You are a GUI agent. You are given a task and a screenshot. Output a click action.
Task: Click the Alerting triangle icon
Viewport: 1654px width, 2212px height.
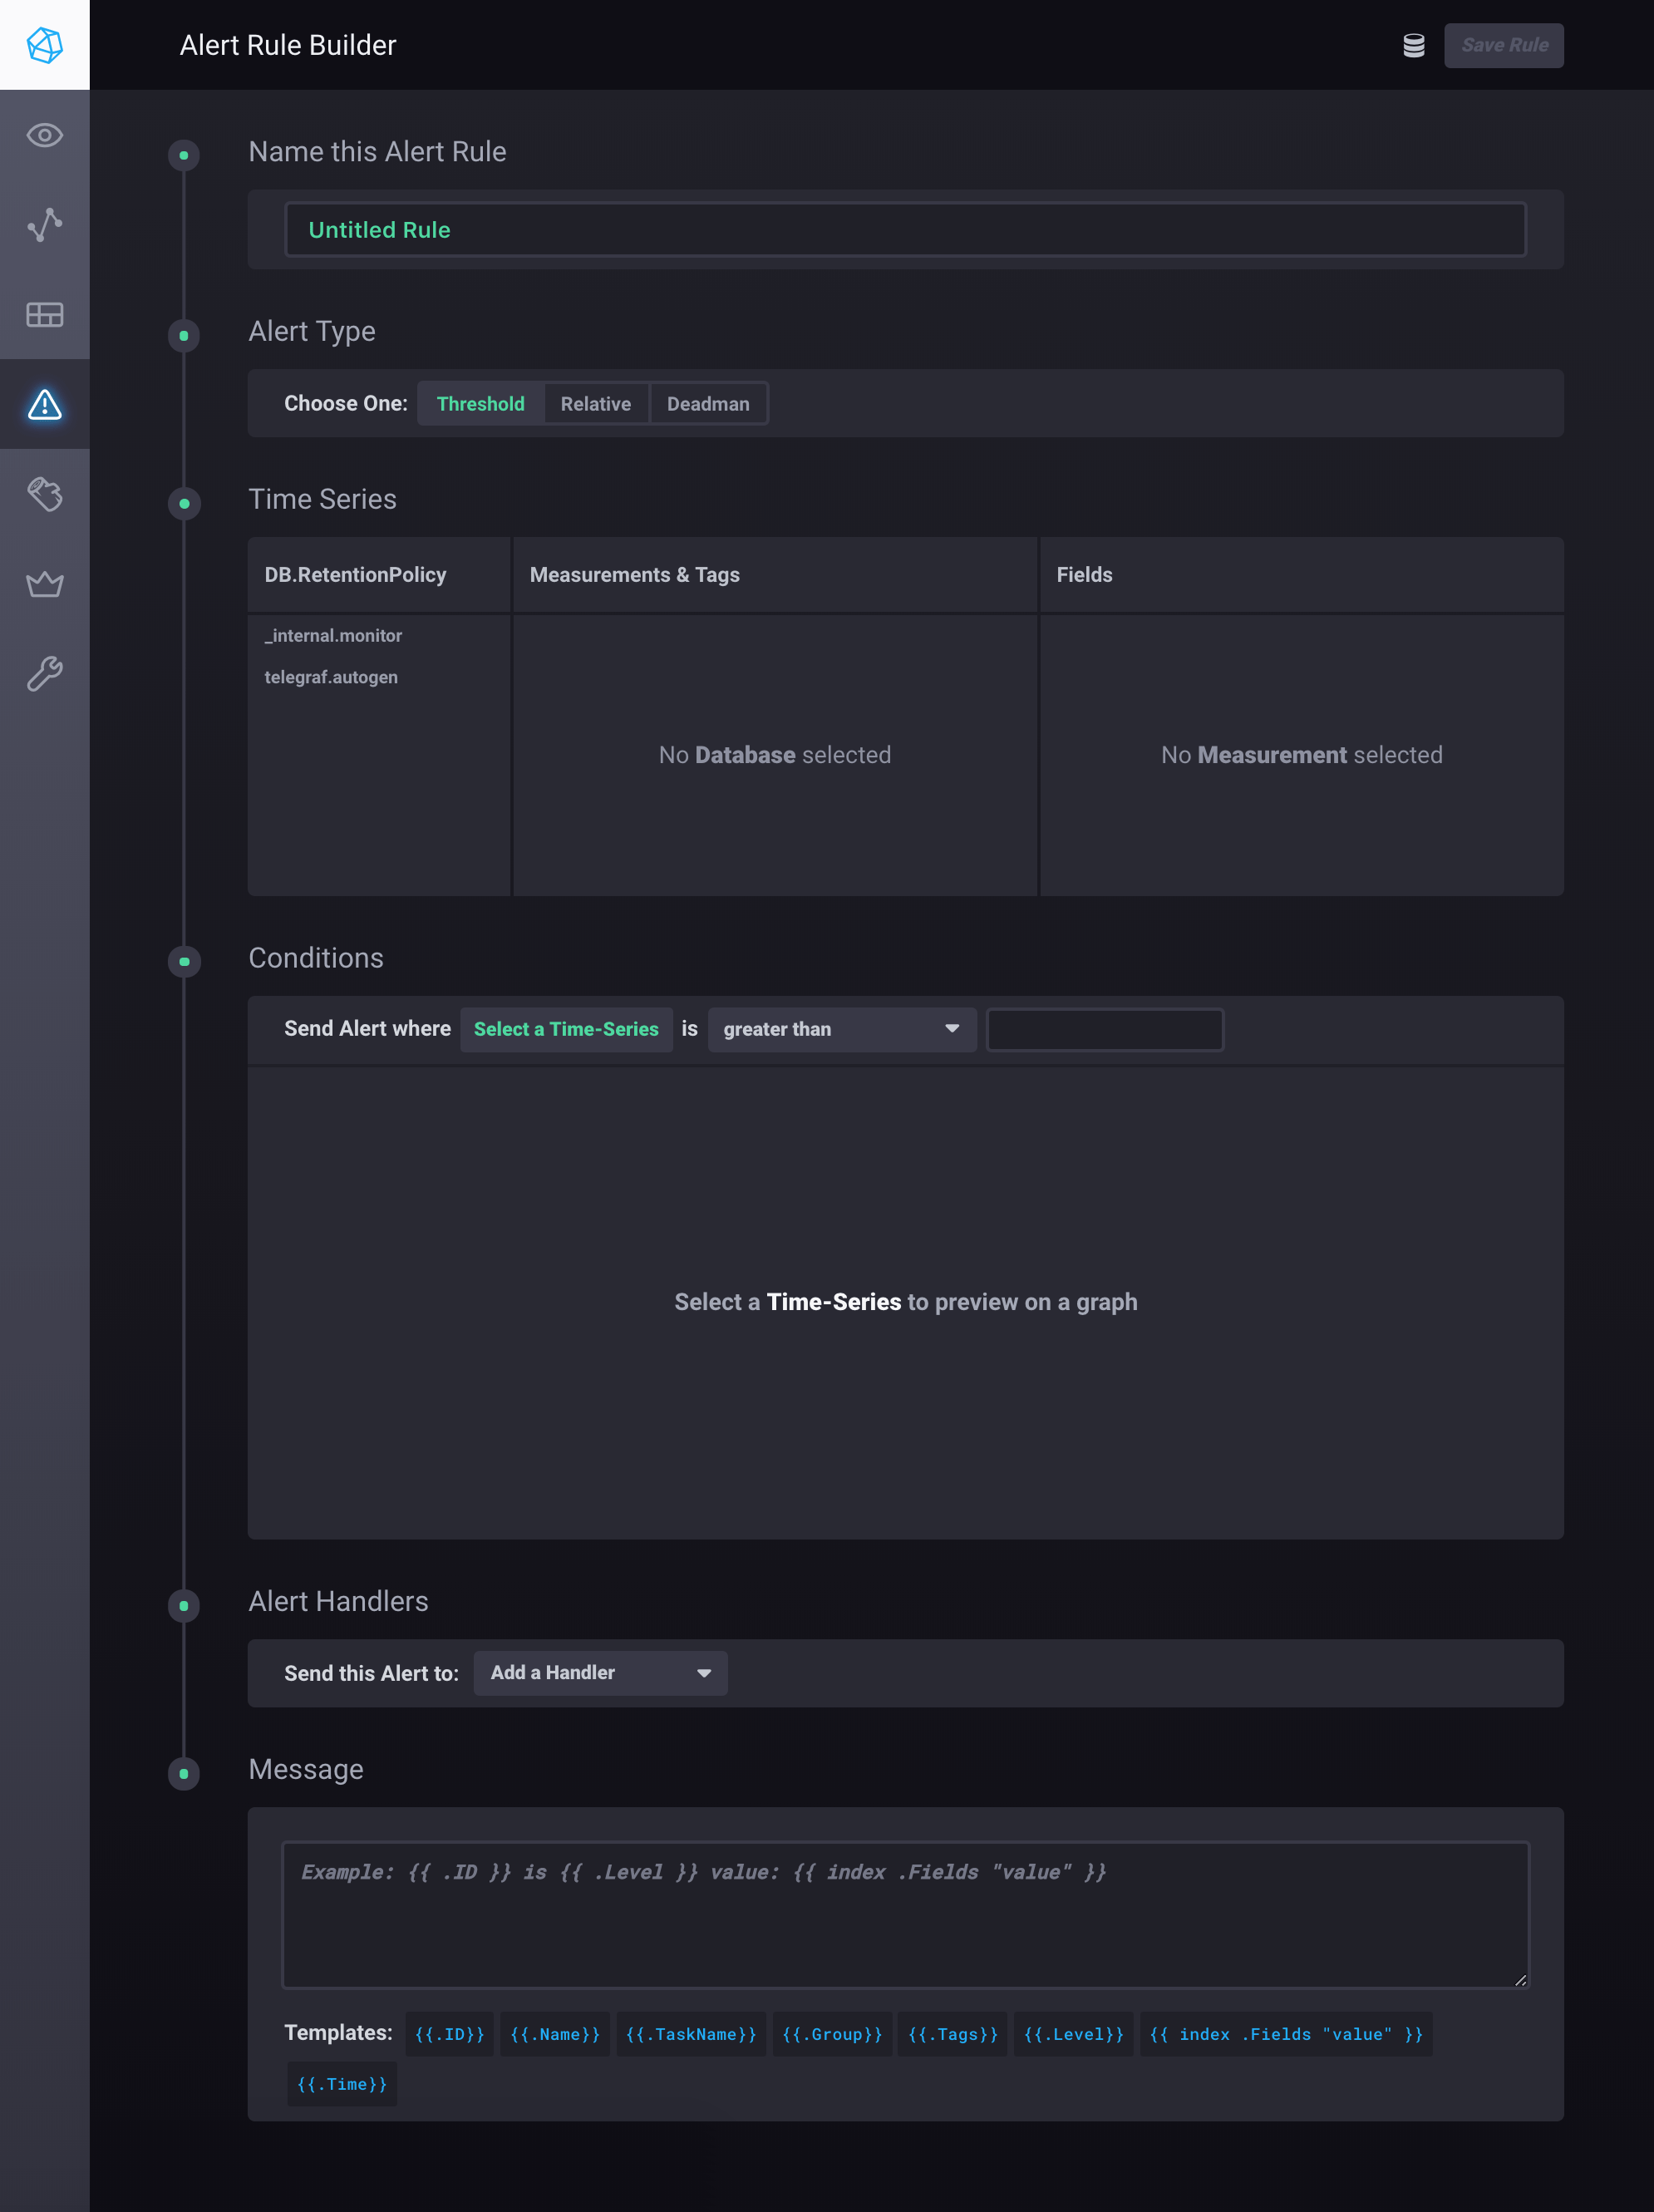tap(44, 405)
